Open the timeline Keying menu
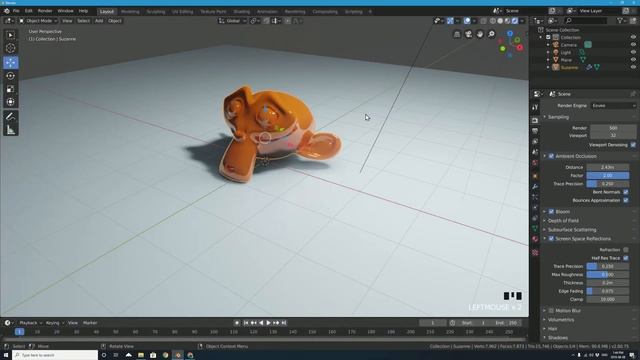The height and width of the screenshot is (360, 640). [53, 323]
